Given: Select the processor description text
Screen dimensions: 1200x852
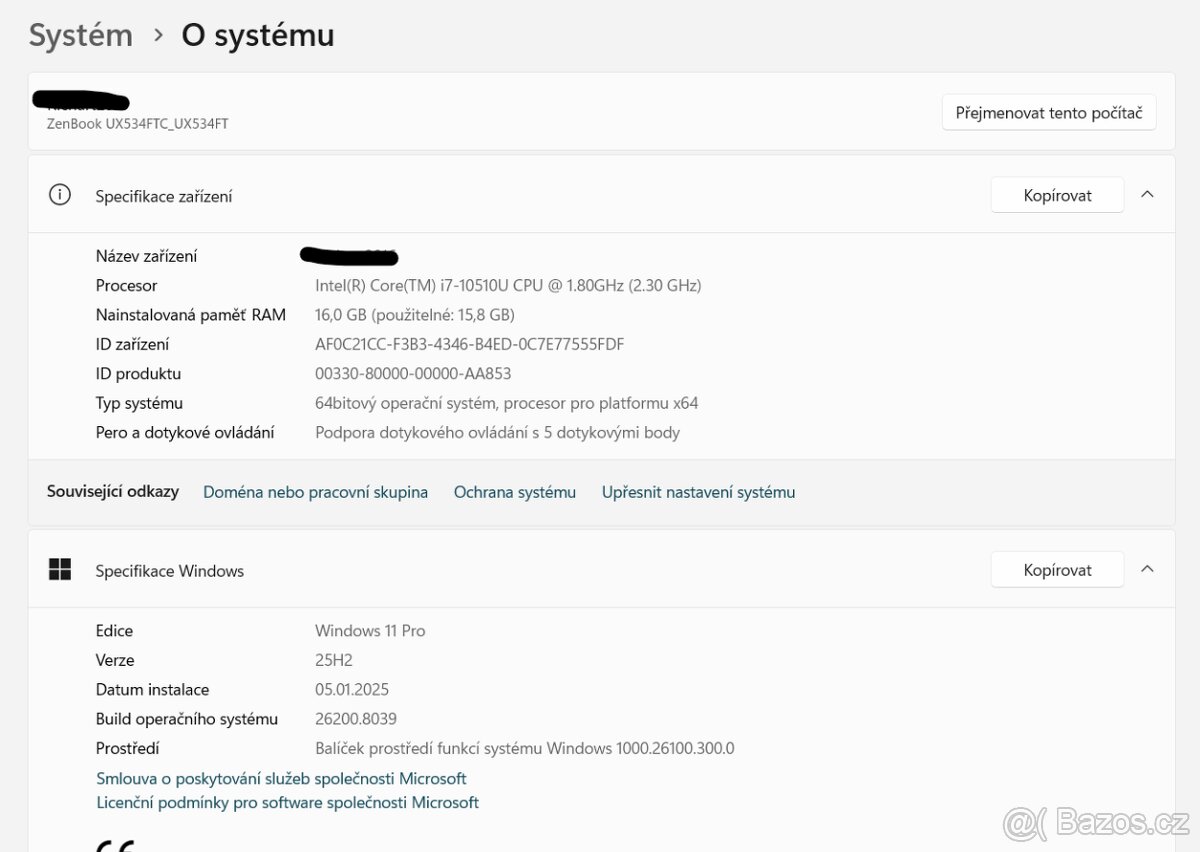Looking at the screenshot, I should pos(507,285).
